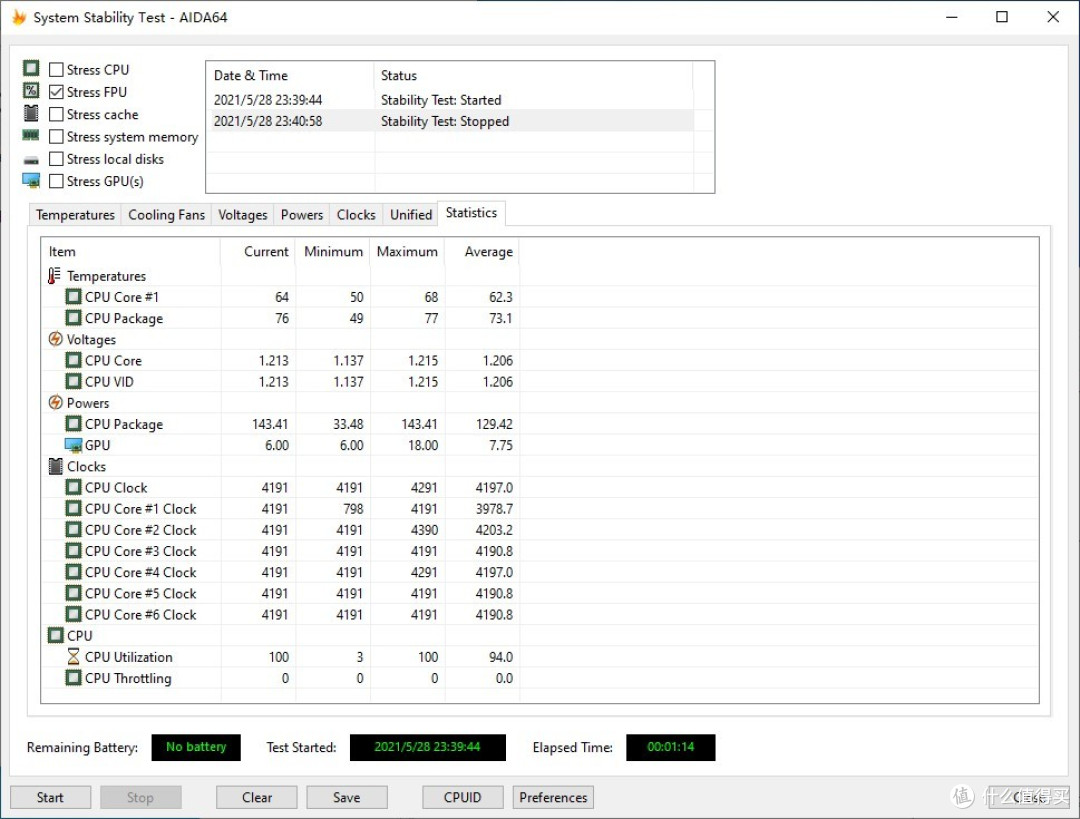Image resolution: width=1080 pixels, height=819 pixels.
Task: Enable the Stress CPU checkbox
Action: [56, 70]
